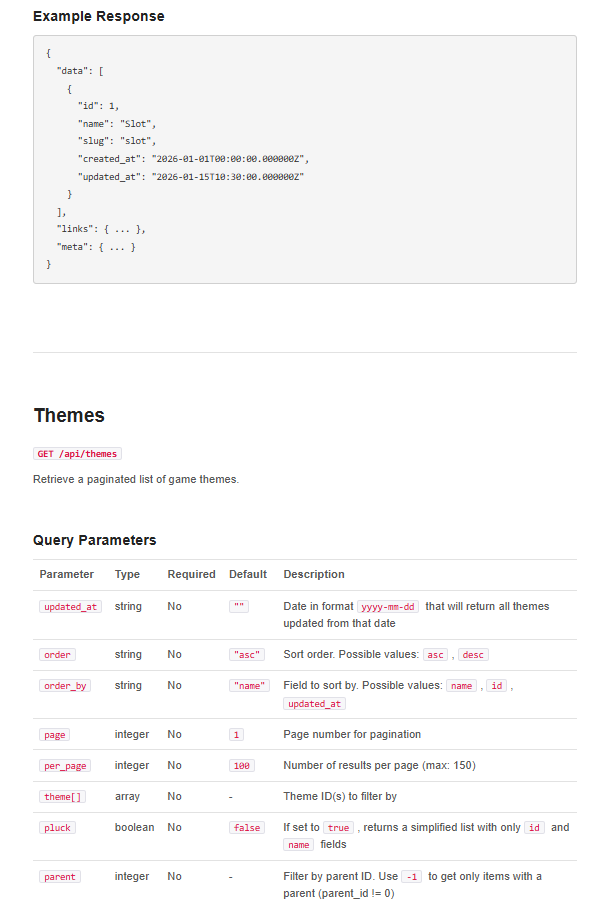This screenshot has width=609, height=901.
Task: Click the desc sort order value
Action: [x=472, y=655]
